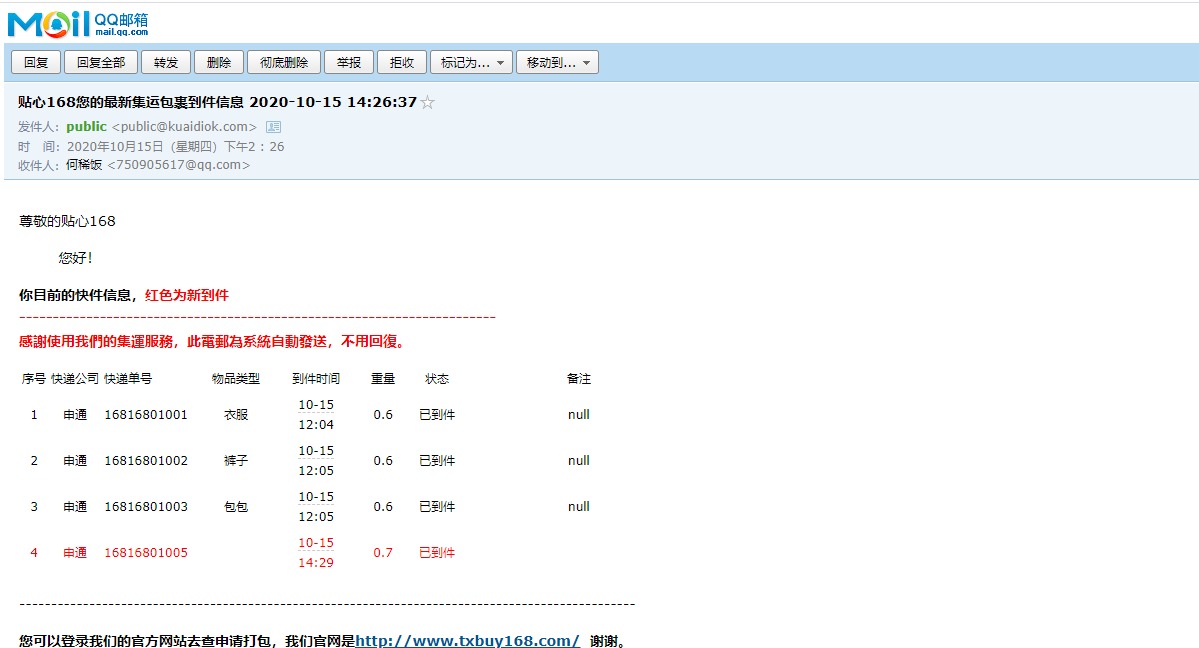
Task: Click the QQ Mail logo
Action: (x=77, y=22)
